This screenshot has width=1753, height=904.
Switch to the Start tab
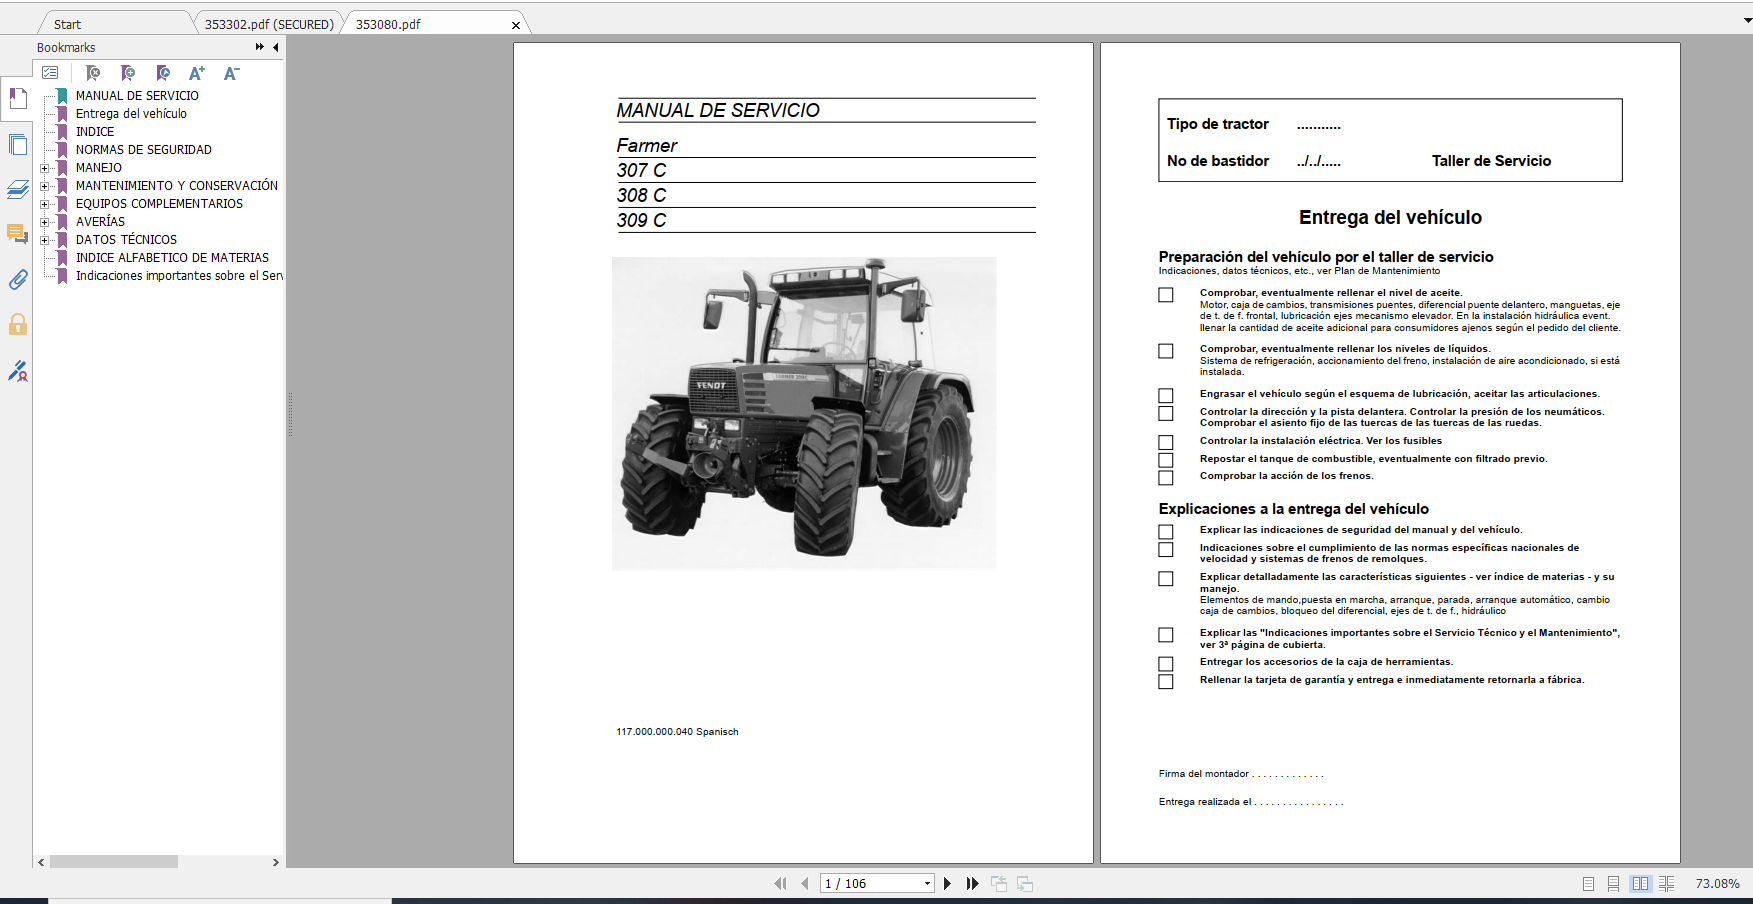tap(67, 24)
